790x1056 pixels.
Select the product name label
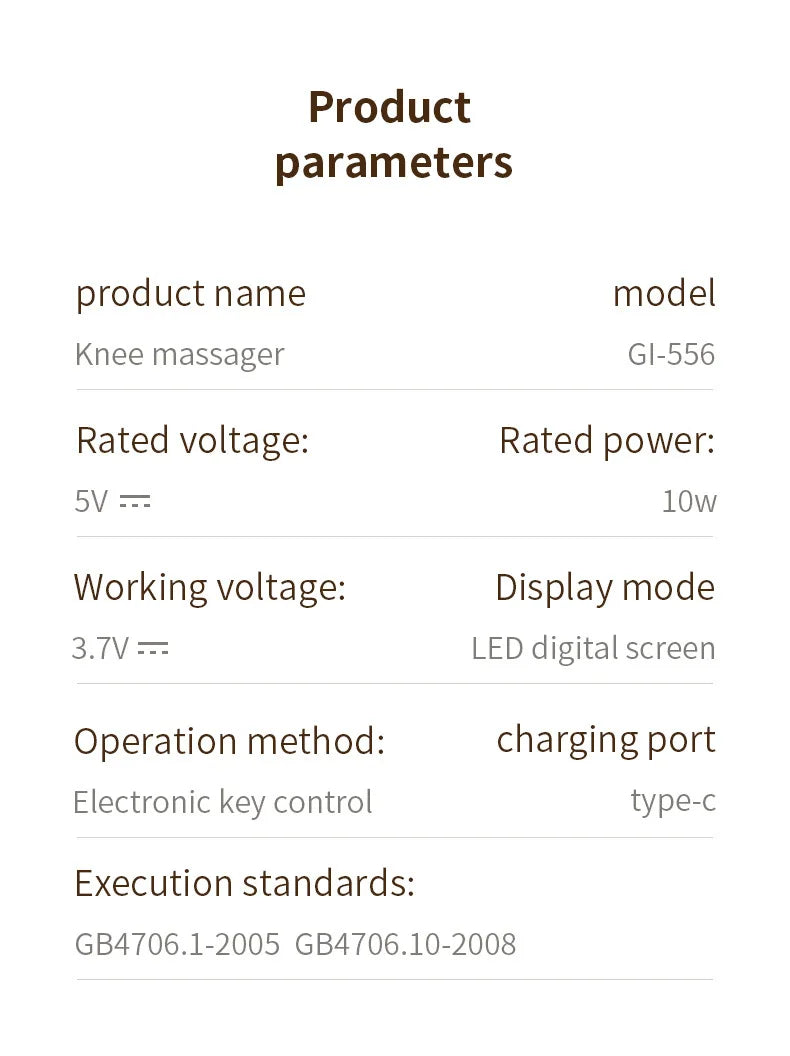coord(191,294)
